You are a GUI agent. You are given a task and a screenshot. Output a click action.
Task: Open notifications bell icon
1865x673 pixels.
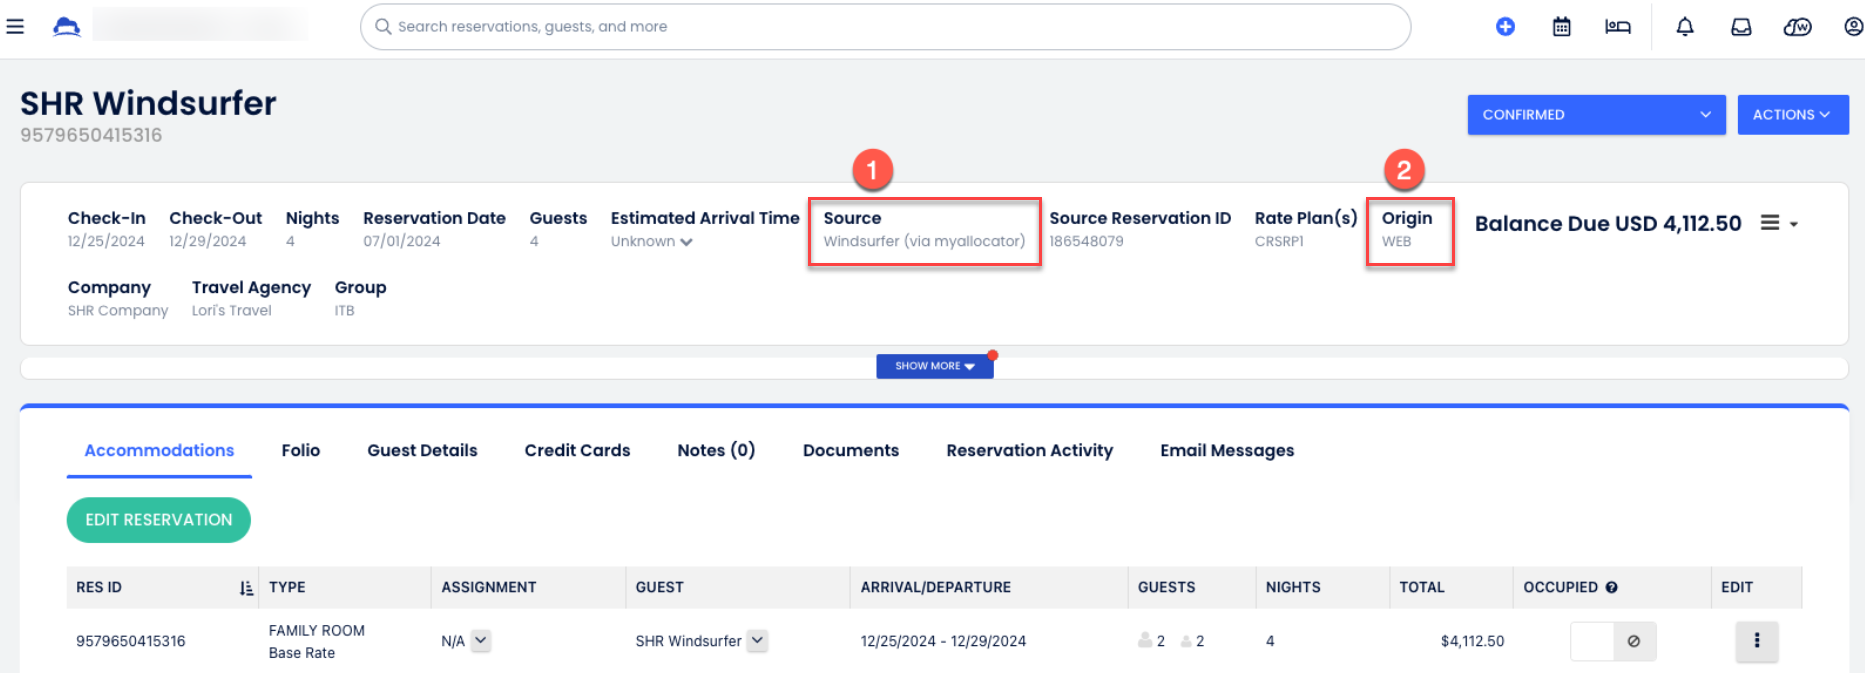click(x=1685, y=27)
